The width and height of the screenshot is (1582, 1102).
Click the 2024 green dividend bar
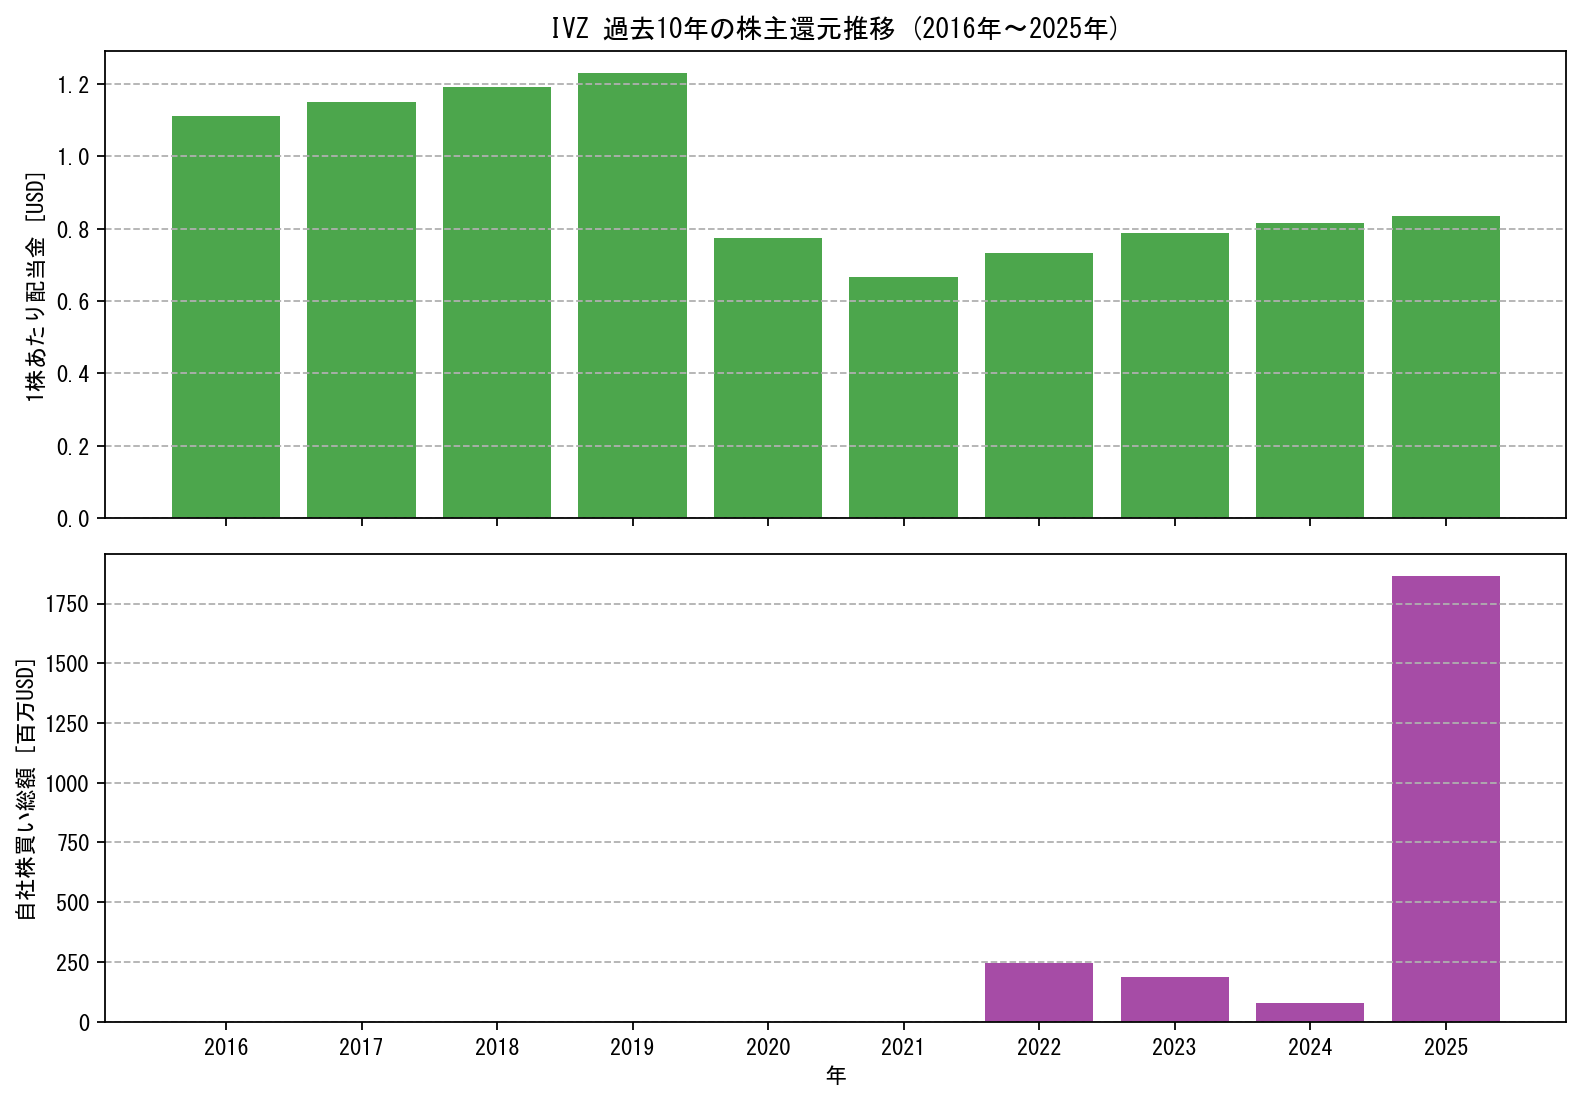pyautogui.click(x=1310, y=370)
